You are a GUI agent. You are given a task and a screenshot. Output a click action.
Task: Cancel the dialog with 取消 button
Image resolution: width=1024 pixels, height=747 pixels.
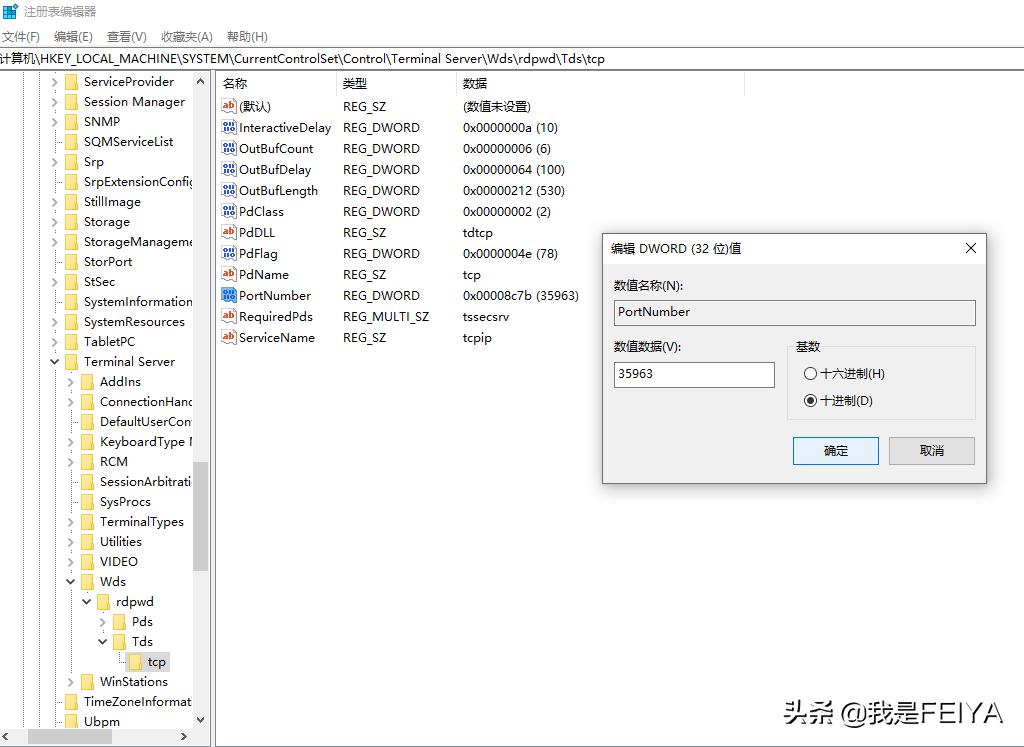tap(931, 451)
